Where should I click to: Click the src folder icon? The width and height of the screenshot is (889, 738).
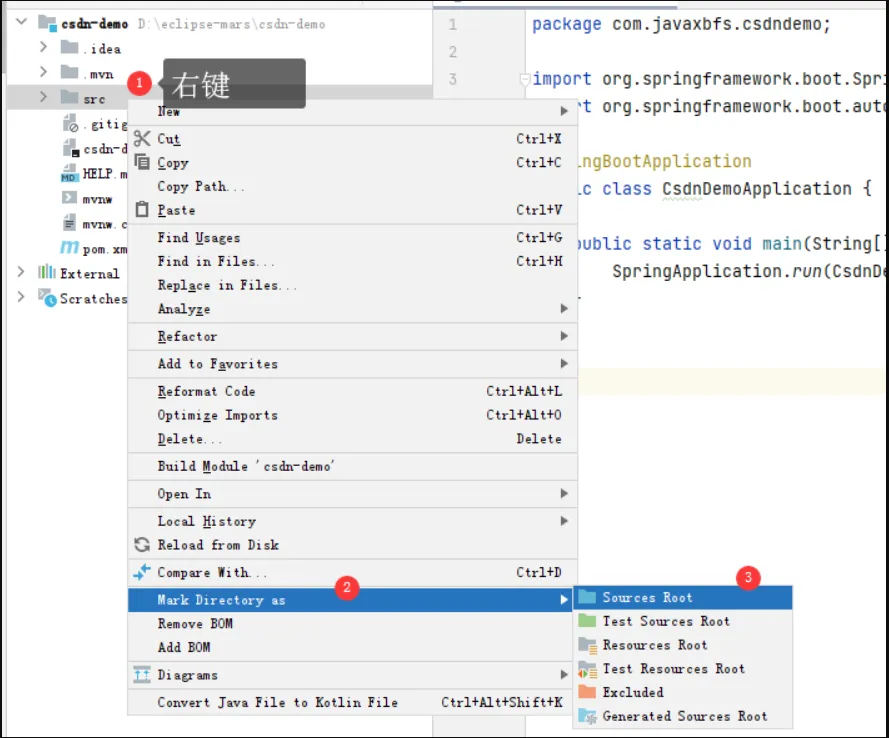pos(69,97)
